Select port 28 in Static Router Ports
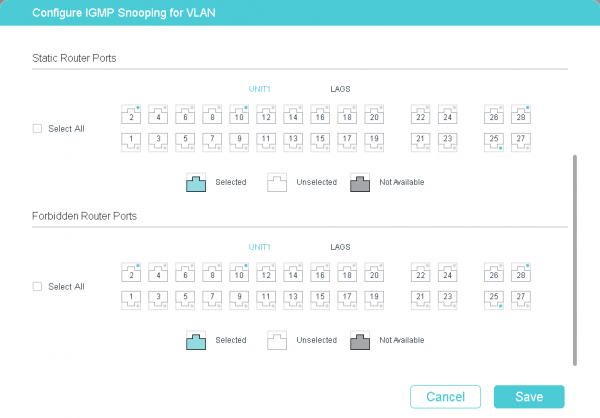Image resolution: width=600 pixels, height=418 pixels. (x=520, y=116)
